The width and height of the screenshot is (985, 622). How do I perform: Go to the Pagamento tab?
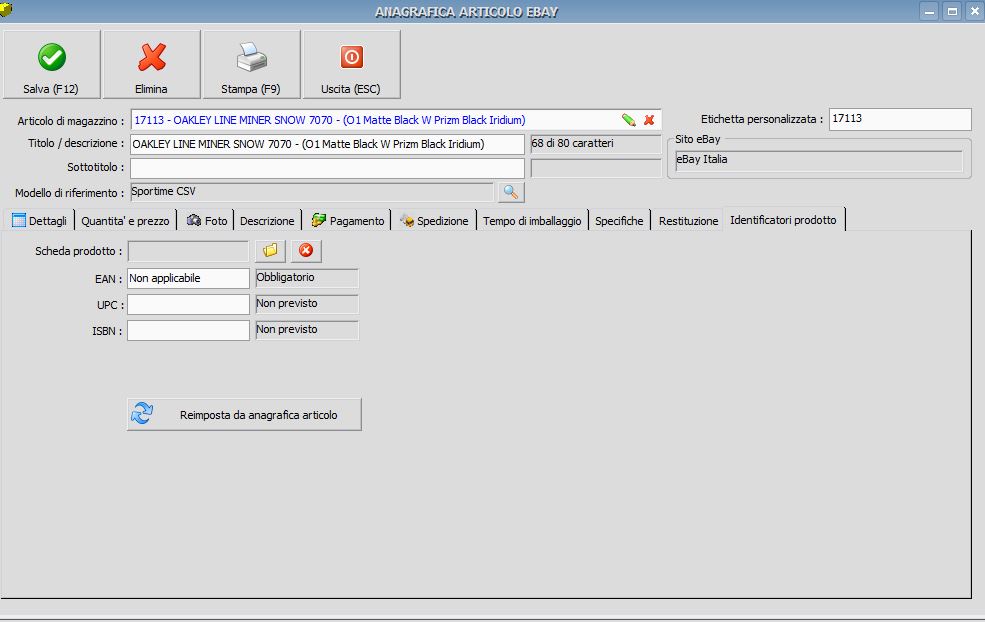point(347,221)
